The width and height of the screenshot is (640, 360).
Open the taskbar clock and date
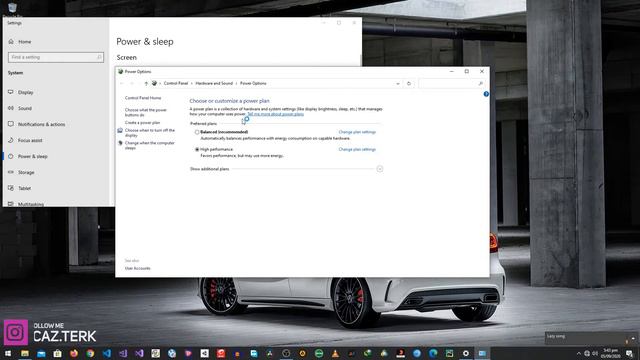click(611, 353)
